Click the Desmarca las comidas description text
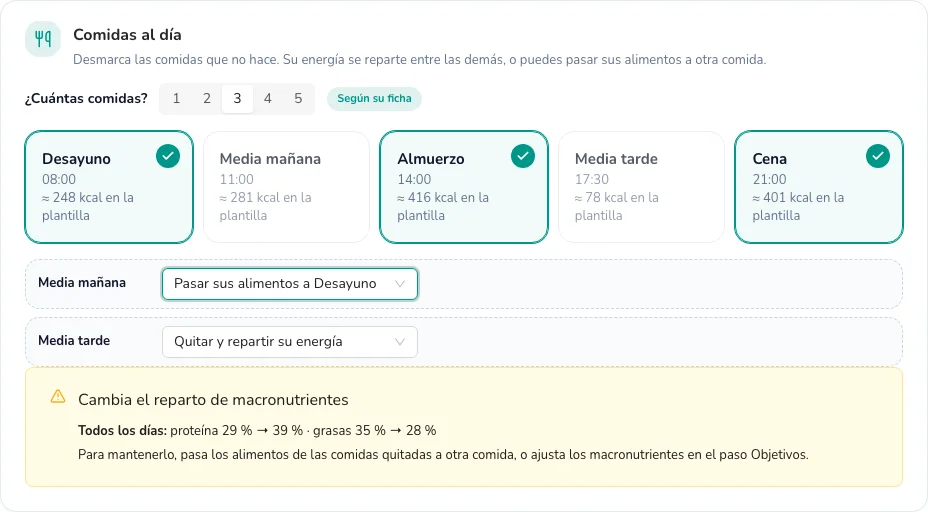 coord(420,60)
